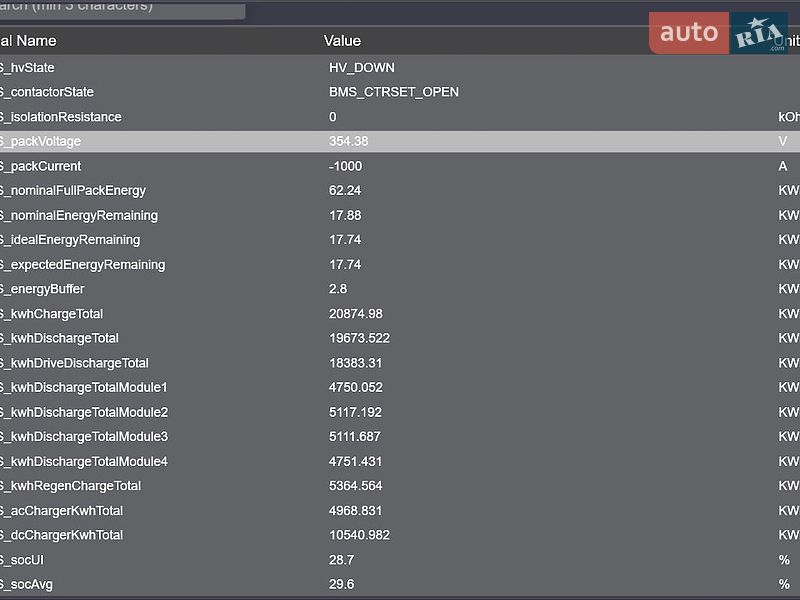Select the highlighted packVoltage row
Viewport: 800px width, 600px height.
click(400, 141)
